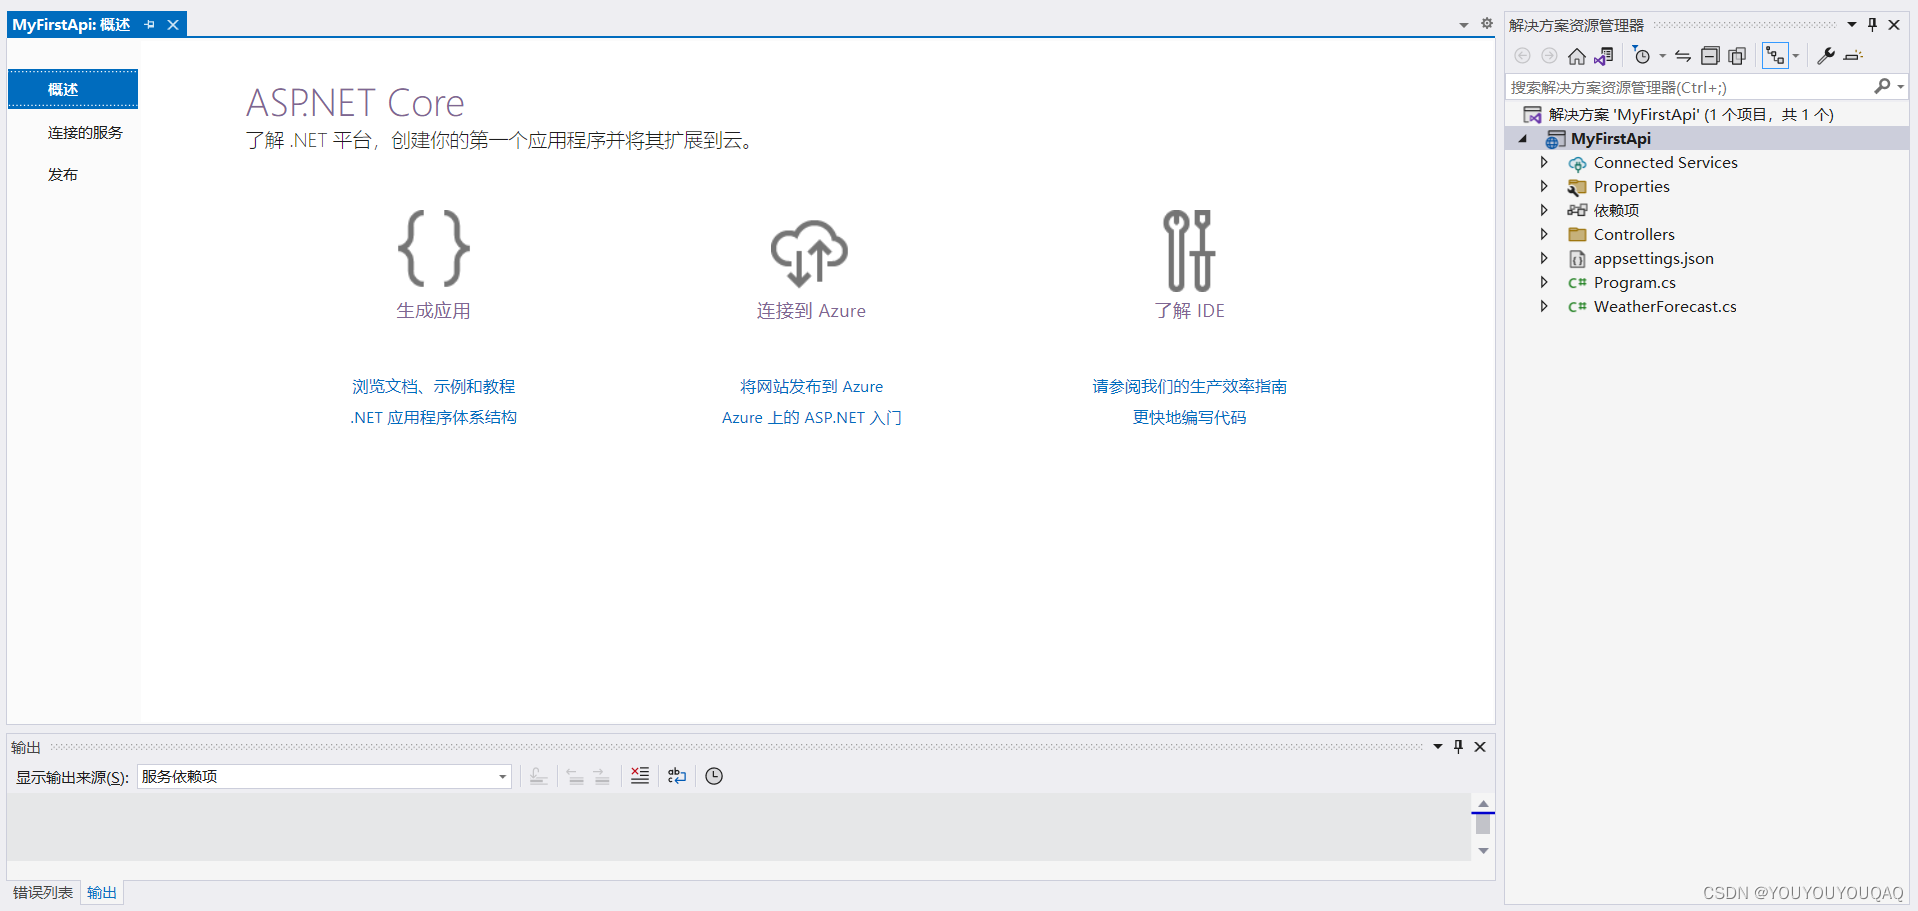Viewport: 1918px width, 911px height.
Task: Expand Connected Services node
Action: 1544,162
